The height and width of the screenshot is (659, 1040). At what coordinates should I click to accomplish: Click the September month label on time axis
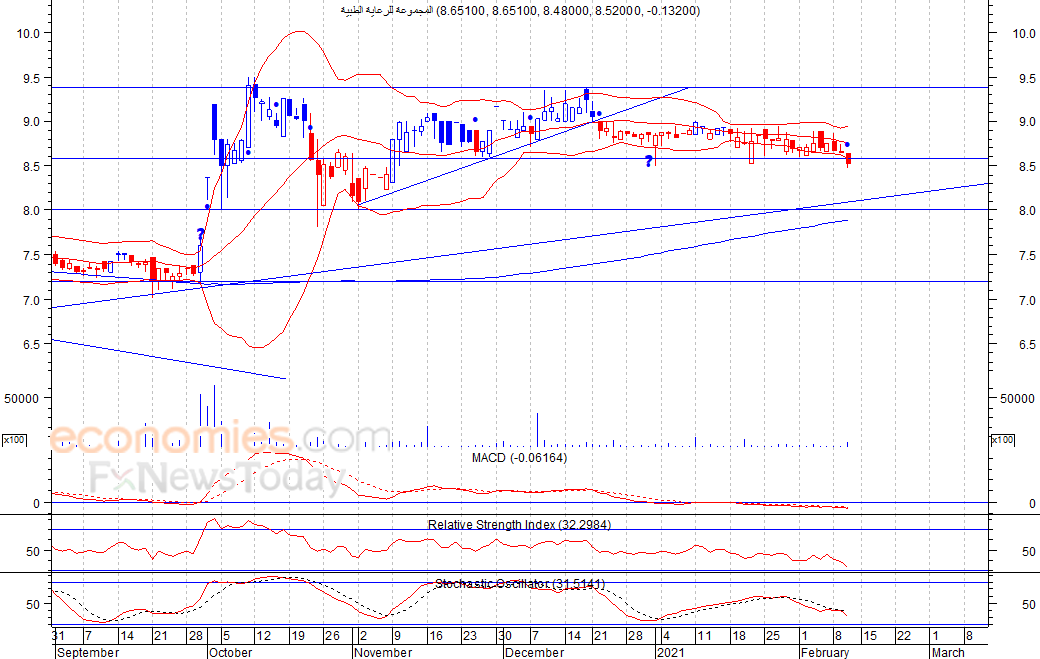[88, 652]
